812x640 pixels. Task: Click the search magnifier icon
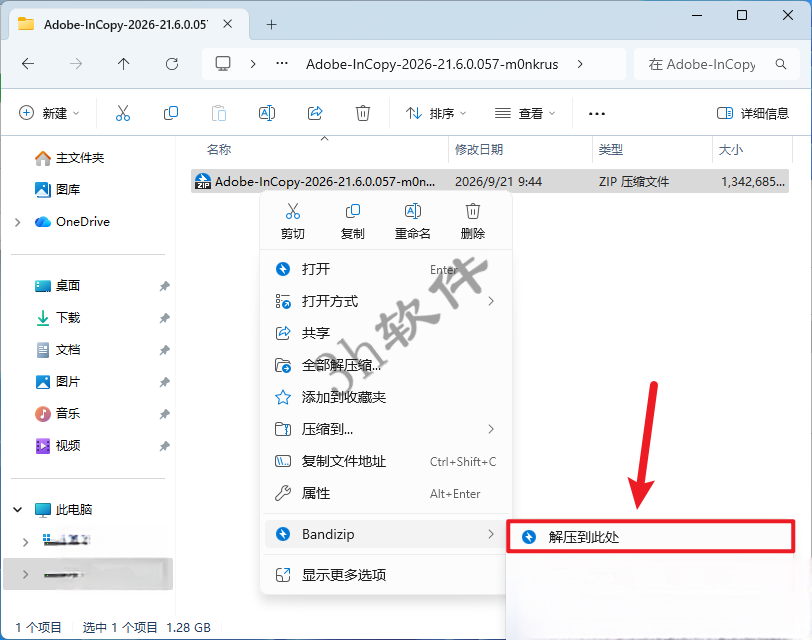coord(781,64)
